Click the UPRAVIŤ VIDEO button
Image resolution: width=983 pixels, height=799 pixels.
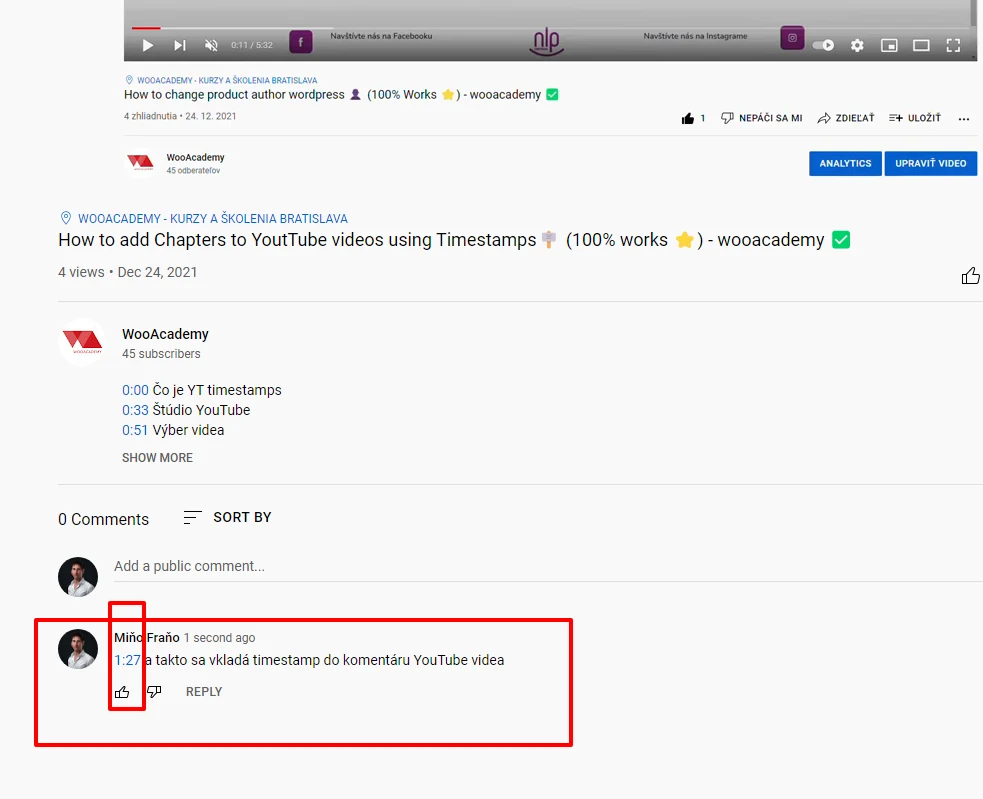(x=930, y=163)
